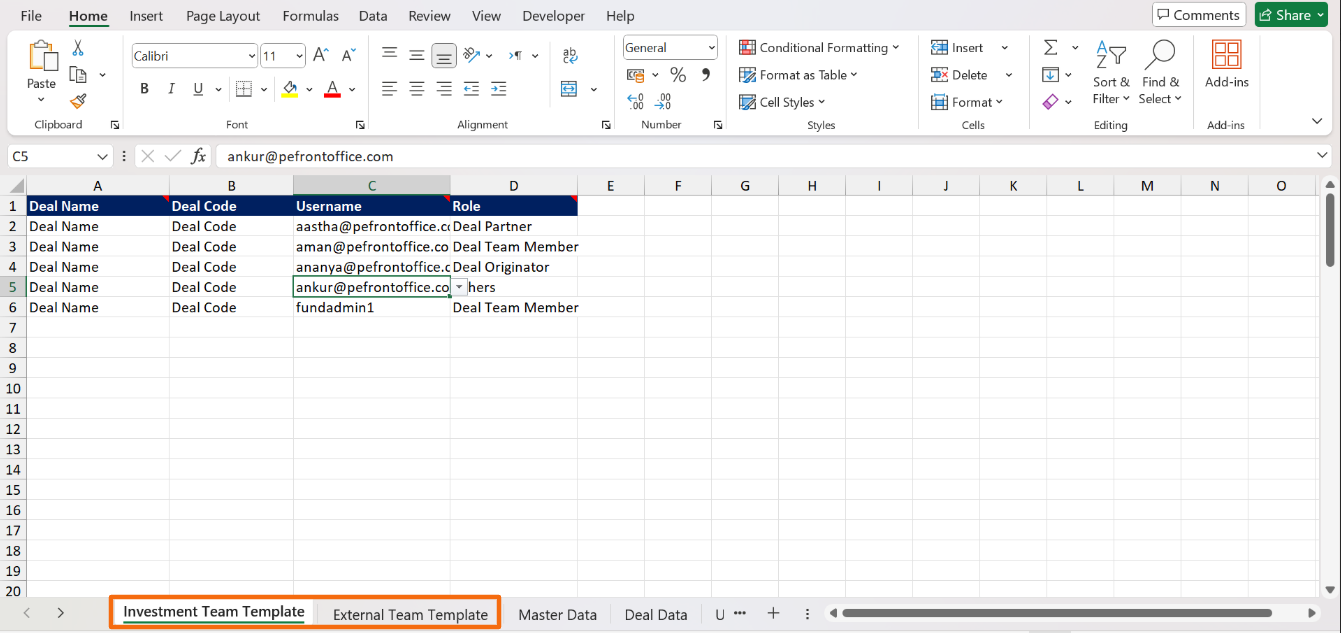Toggle center horizontal alignment
The height and width of the screenshot is (633, 1341).
[417, 89]
